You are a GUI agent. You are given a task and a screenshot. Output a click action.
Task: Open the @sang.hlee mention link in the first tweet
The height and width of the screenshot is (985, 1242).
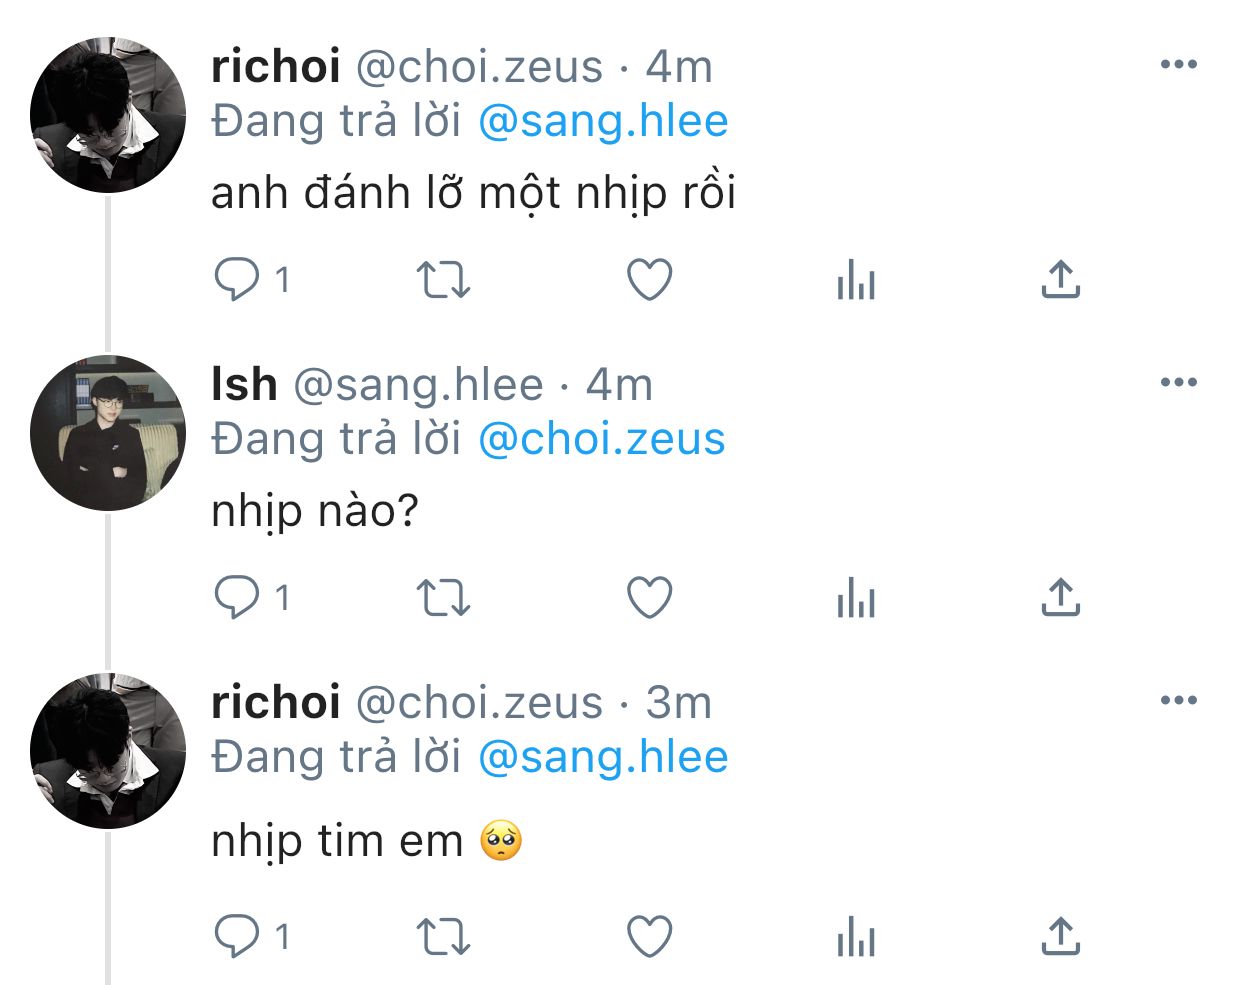pyautogui.click(x=603, y=122)
